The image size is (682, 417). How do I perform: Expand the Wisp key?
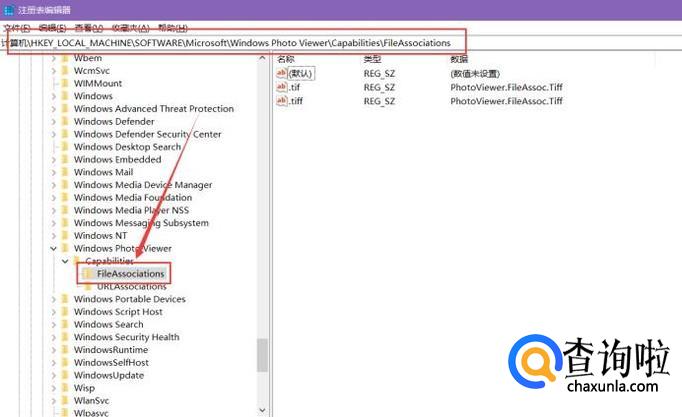[x=53, y=388]
